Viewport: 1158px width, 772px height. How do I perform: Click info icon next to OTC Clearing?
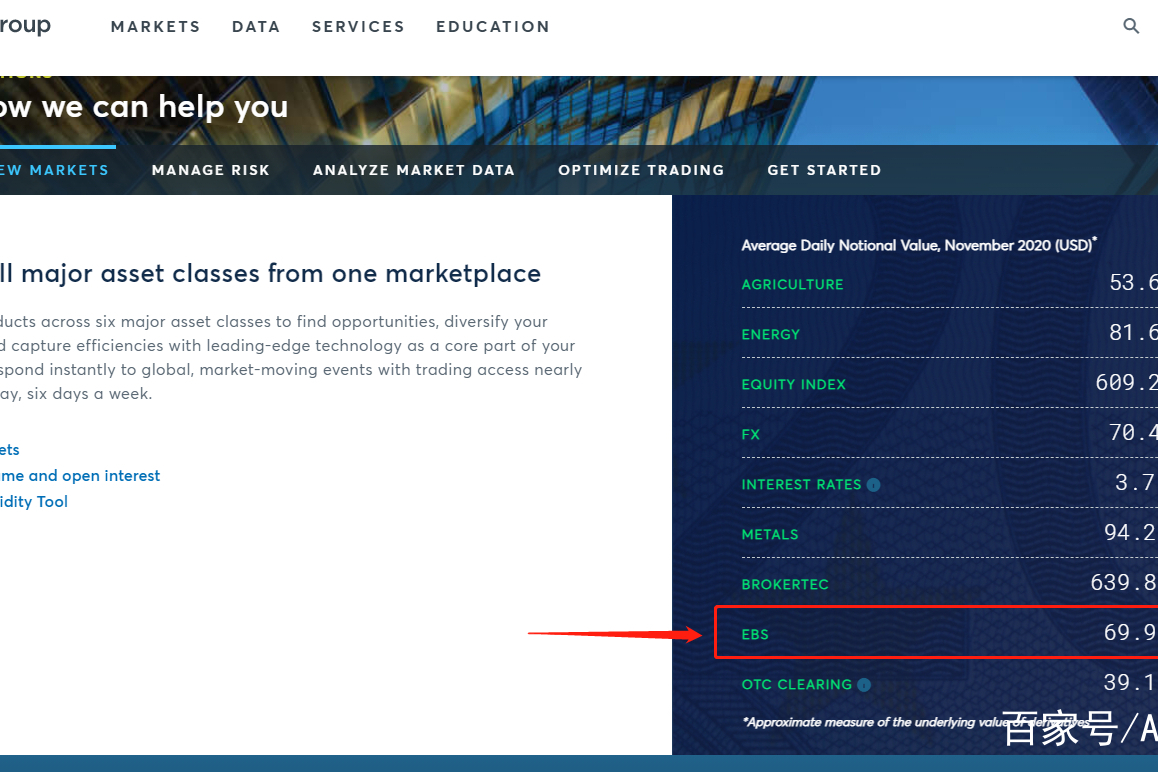[864, 685]
